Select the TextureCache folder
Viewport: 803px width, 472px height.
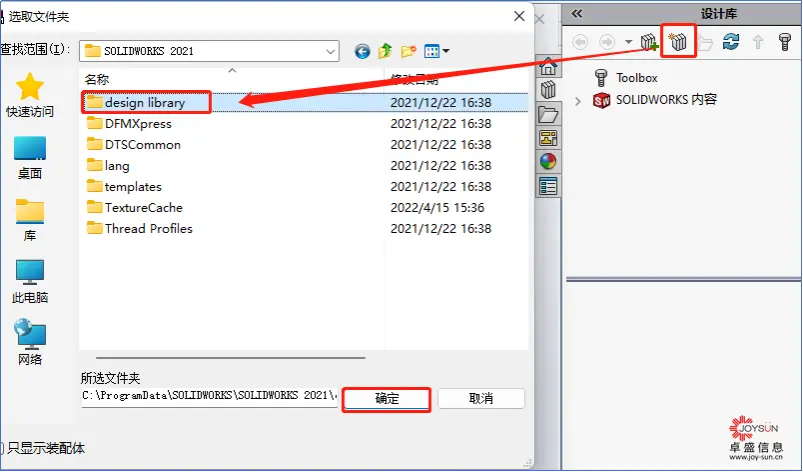click(x=135, y=207)
